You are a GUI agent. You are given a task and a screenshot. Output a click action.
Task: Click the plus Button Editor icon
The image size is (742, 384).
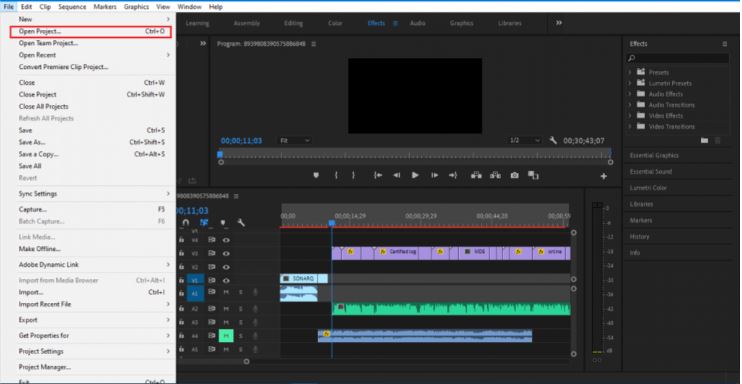[603, 176]
